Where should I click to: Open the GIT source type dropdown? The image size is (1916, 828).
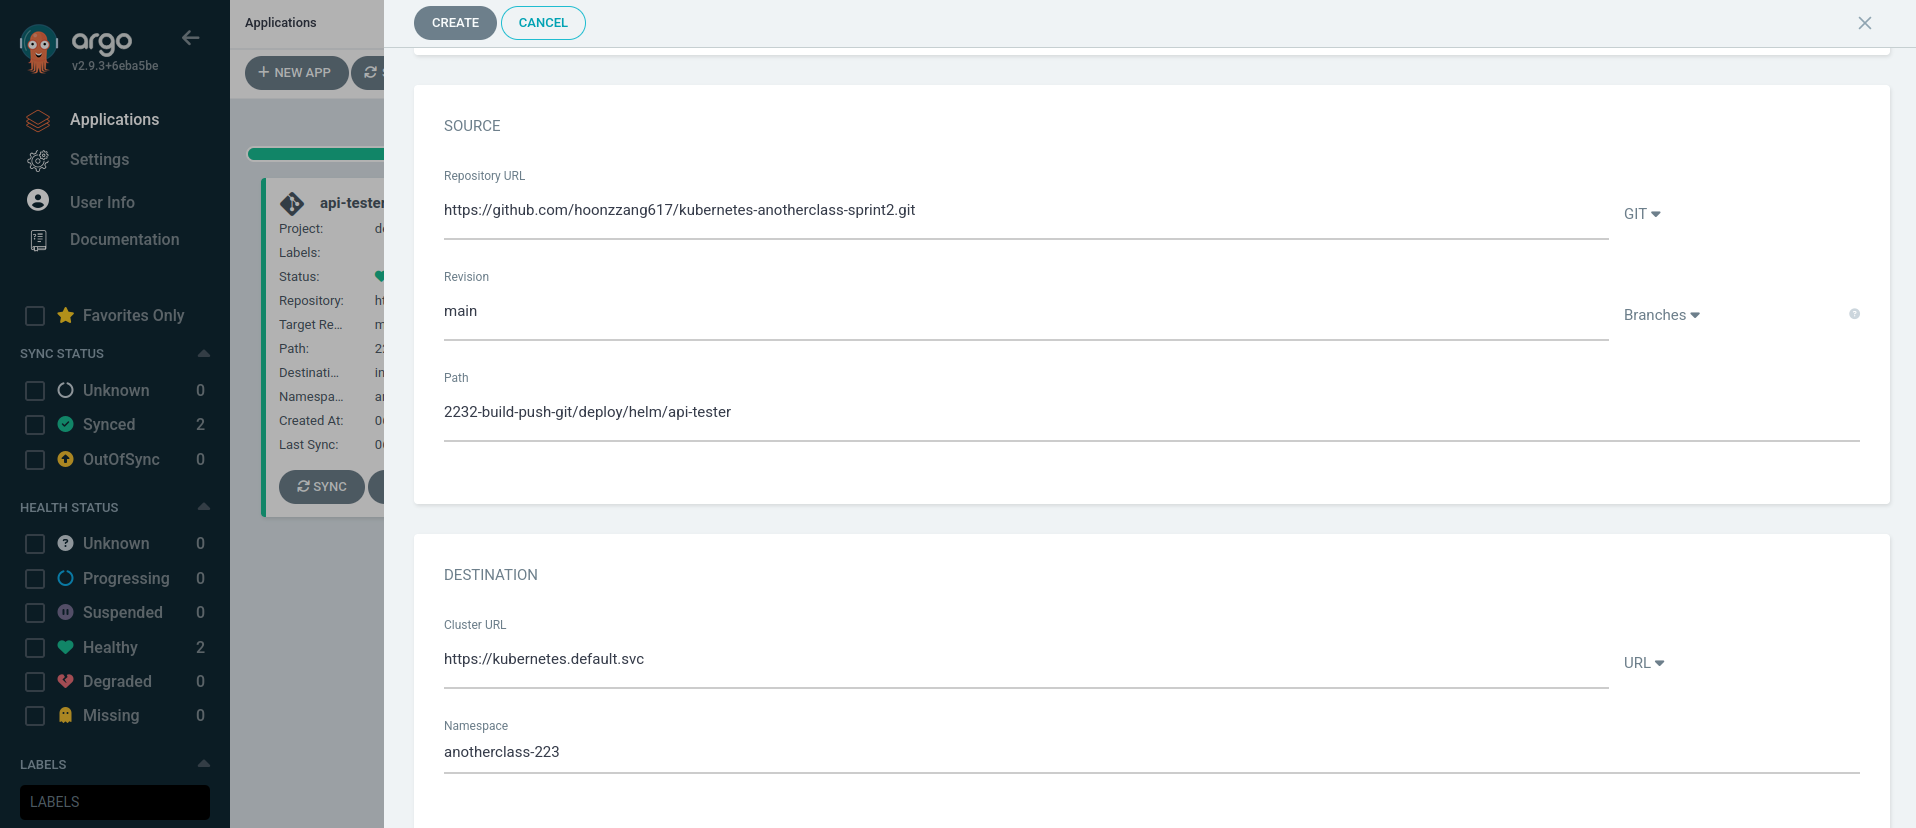tap(1642, 214)
